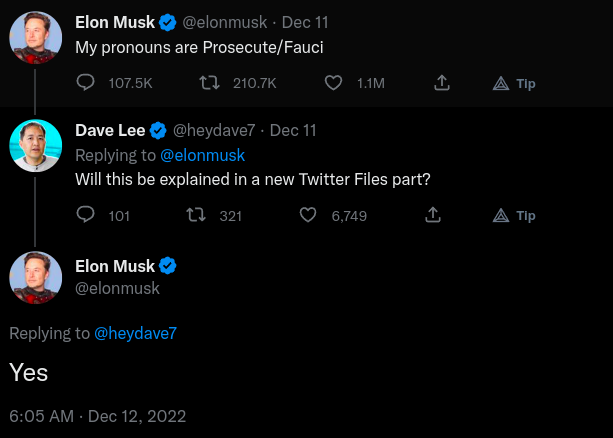The image size is (613, 438).
Task: Like the Prosecute/Fauci tweet
Action: [x=335, y=83]
